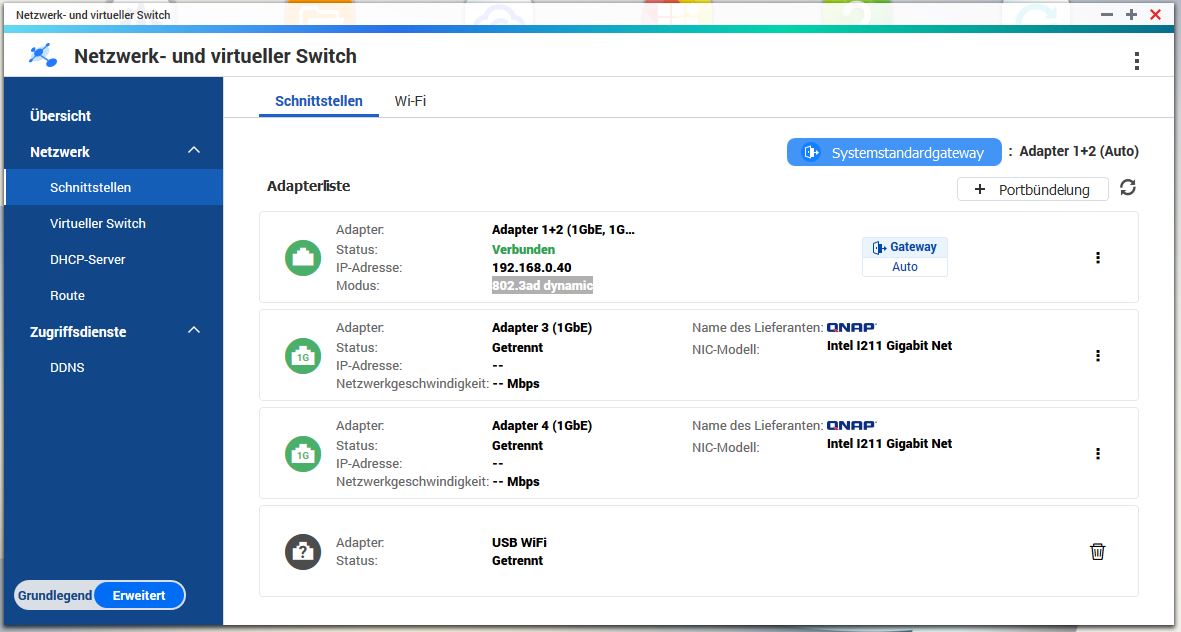Open the options menu for Adapter 3
This screenshot has height=632, width=1181.
1097,356
